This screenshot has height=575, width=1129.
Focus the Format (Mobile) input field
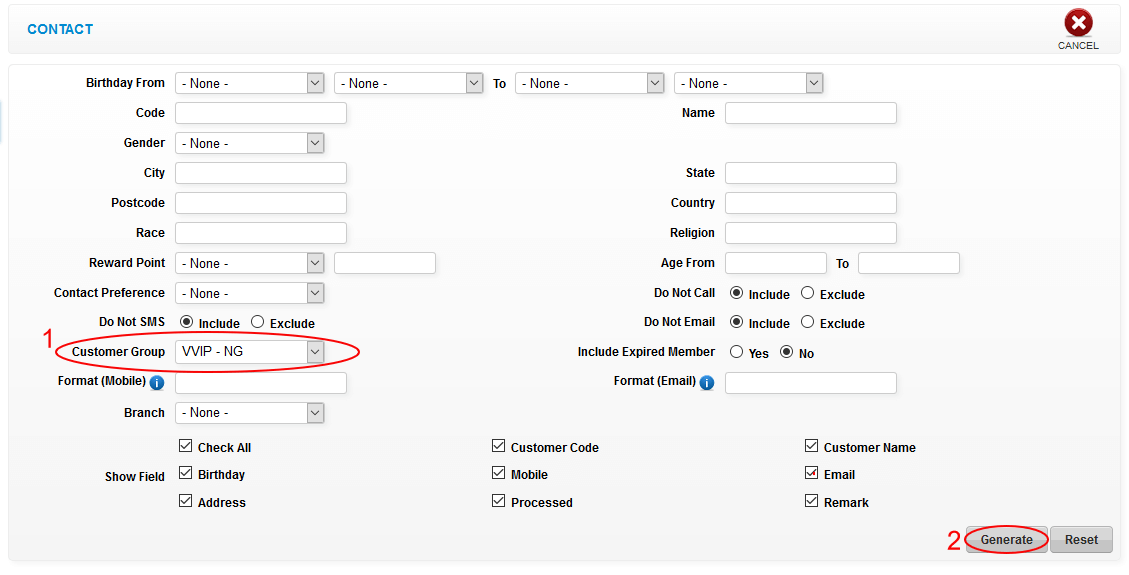tap(261, 383)
